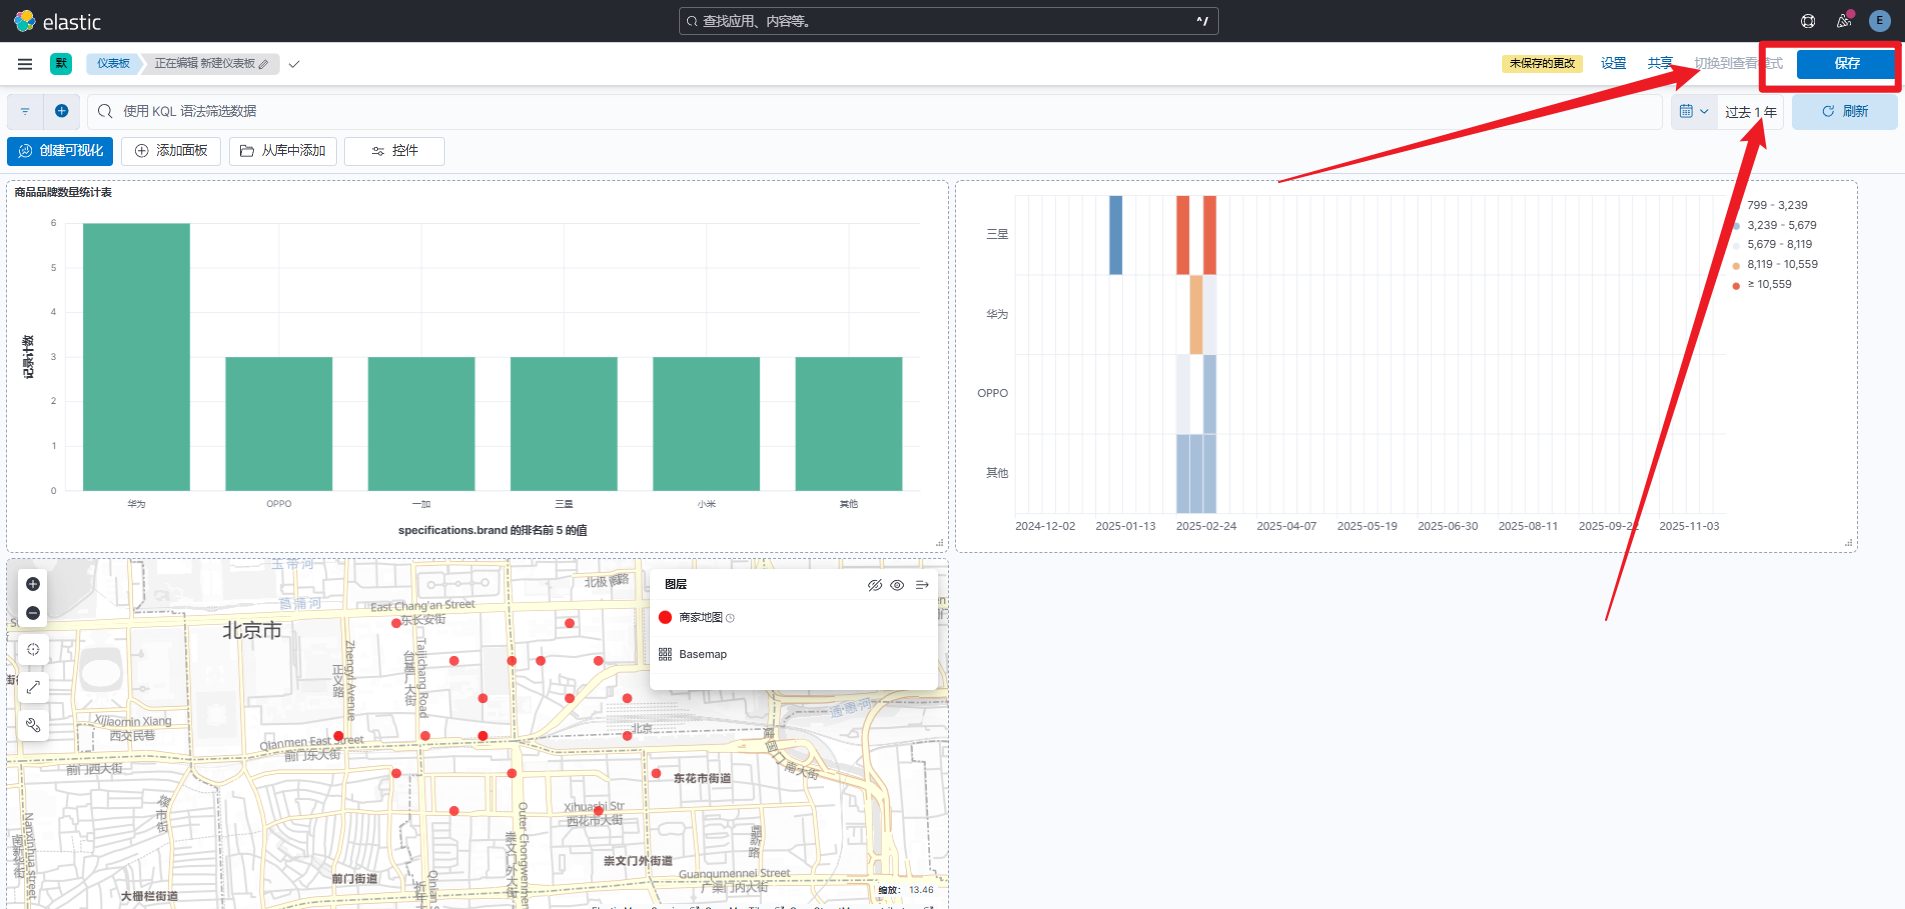Edit the 正在编辑 新建仪表板 title breadcrumb
This screenshot has height=909, width=1905.
[x=211, y=64]
